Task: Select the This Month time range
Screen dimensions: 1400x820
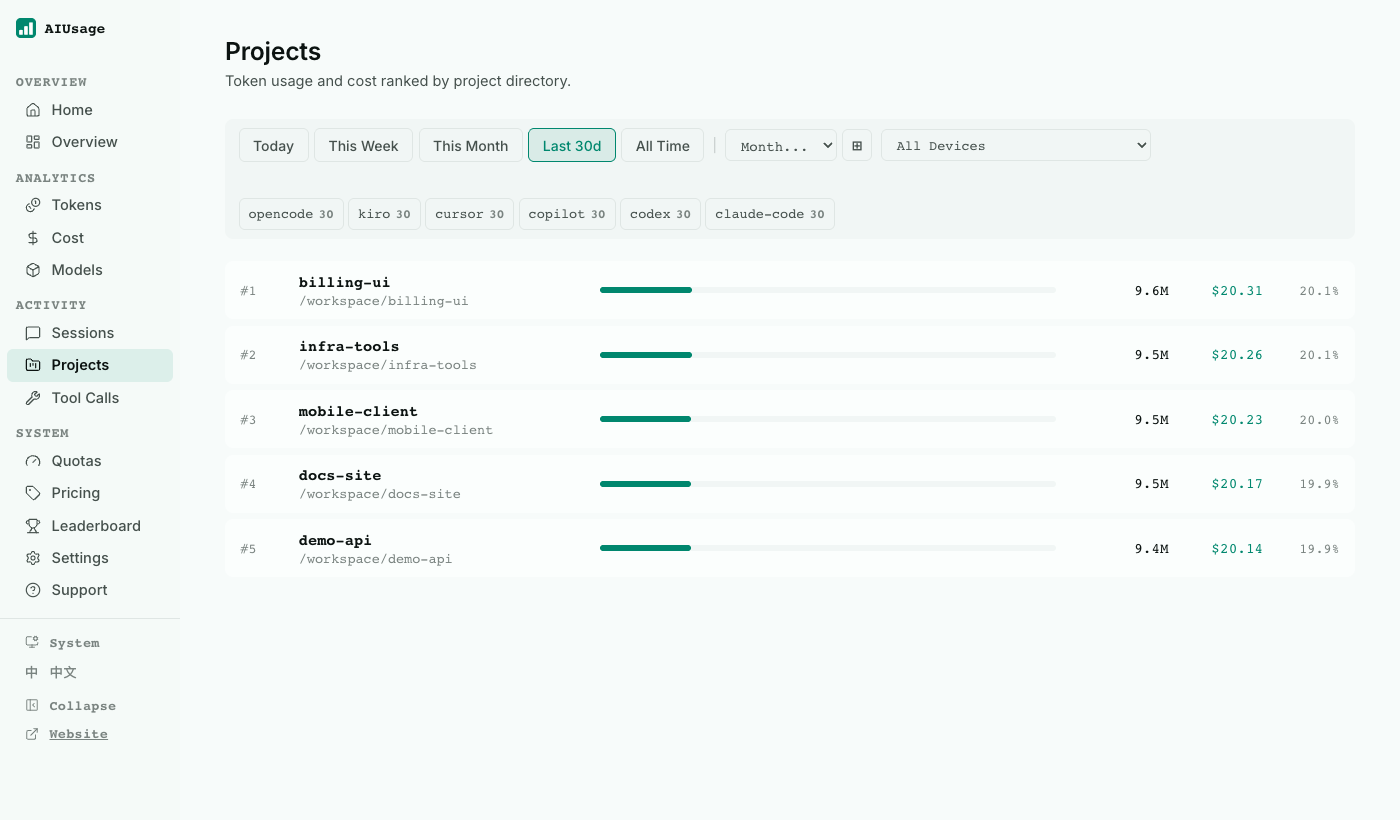Action: (x=471, y=145)
